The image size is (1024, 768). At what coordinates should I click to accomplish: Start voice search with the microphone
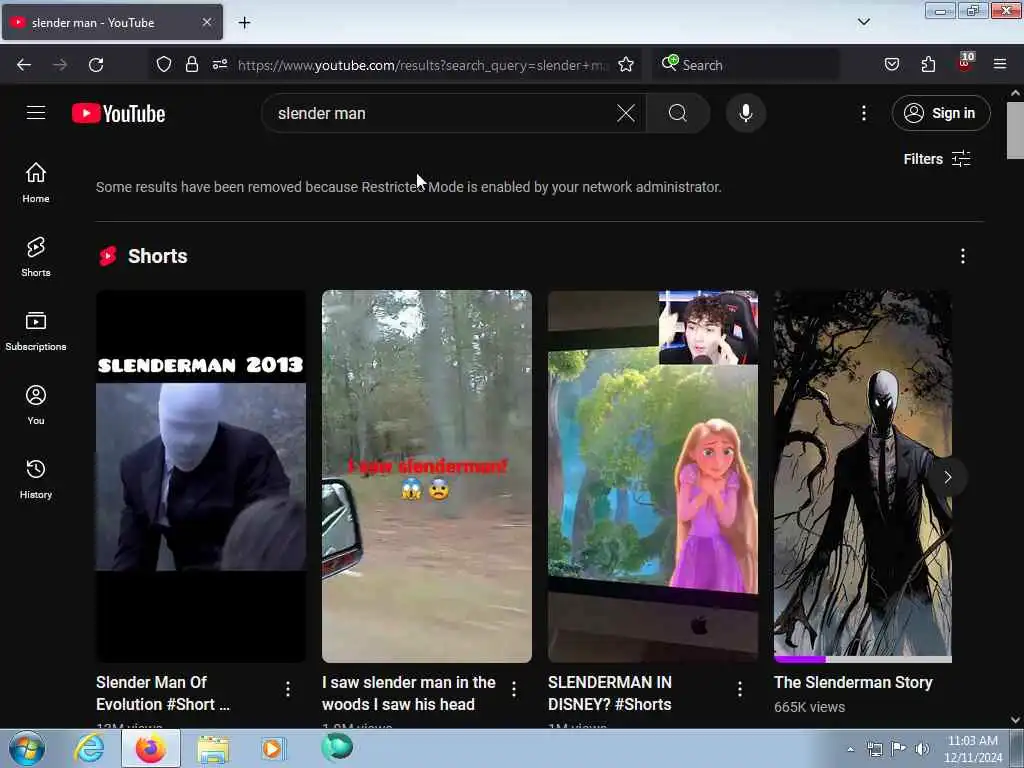pyautogui.click(x=746, y=113)
